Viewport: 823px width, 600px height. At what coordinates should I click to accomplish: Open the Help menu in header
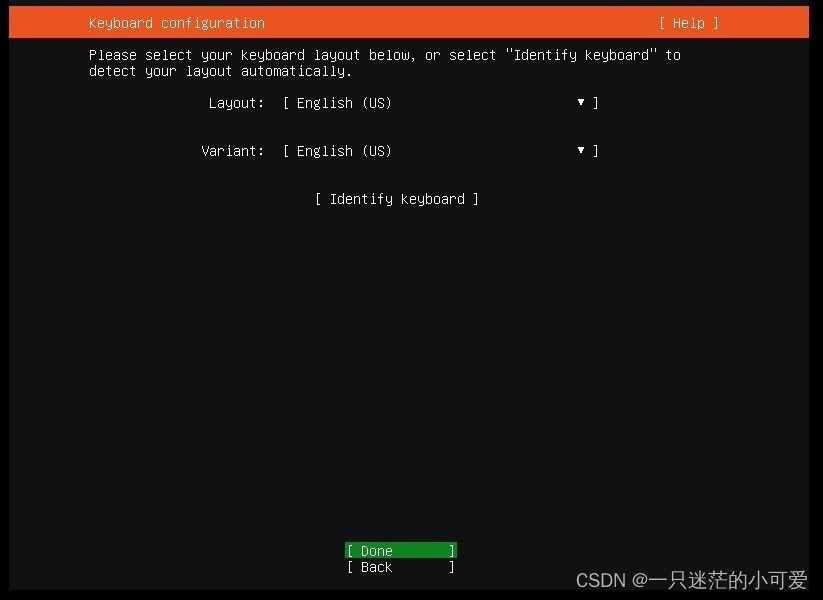click(689, 23)
